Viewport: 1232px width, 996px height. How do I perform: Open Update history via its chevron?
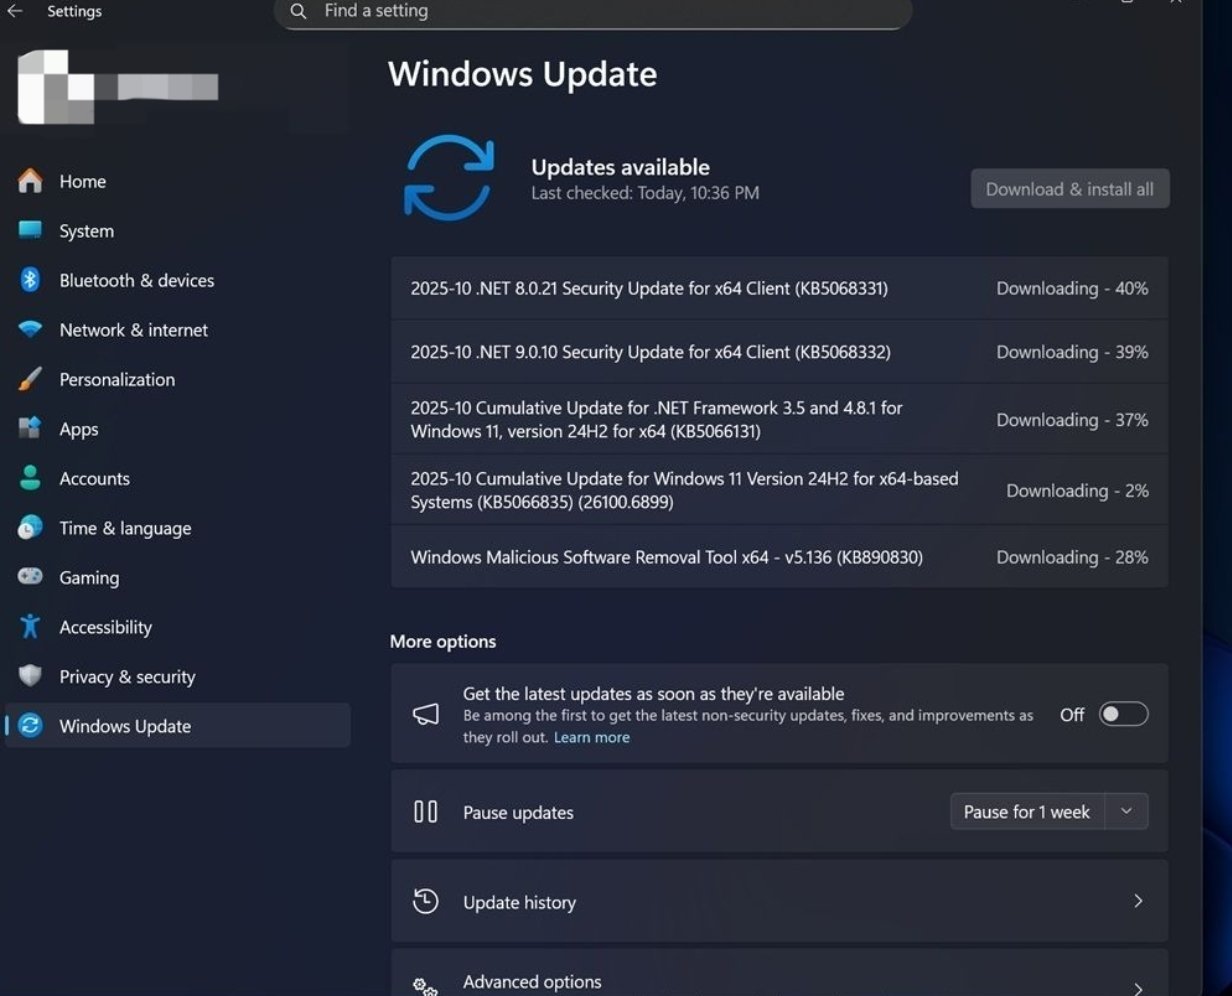1138,901
